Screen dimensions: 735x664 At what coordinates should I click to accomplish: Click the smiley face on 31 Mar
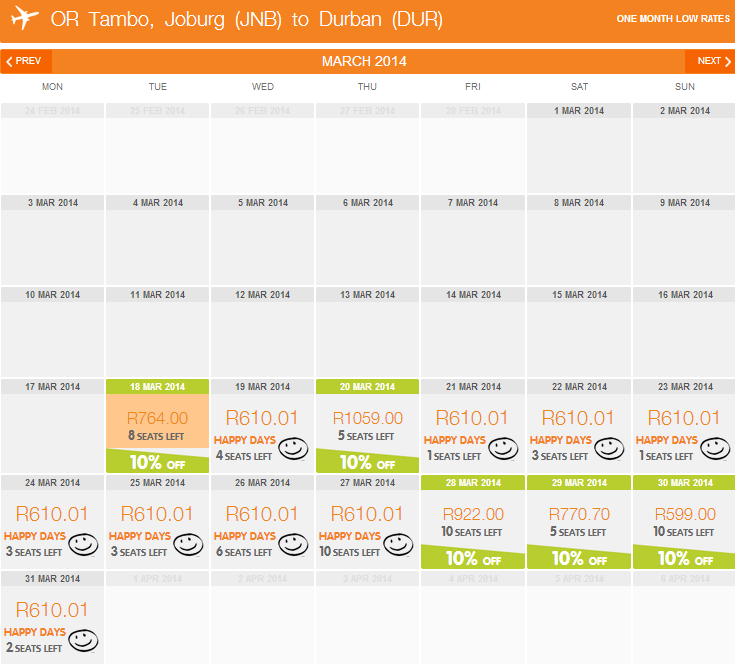(83, 641)
